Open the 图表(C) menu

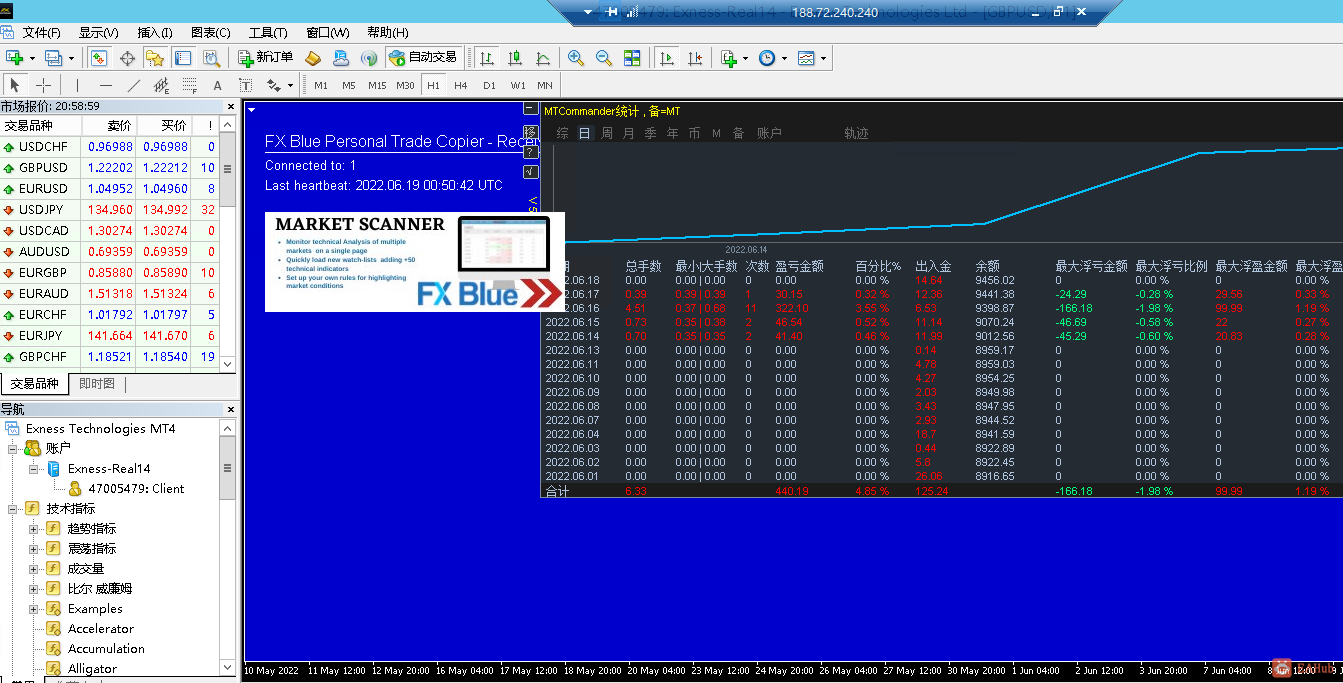210,33
